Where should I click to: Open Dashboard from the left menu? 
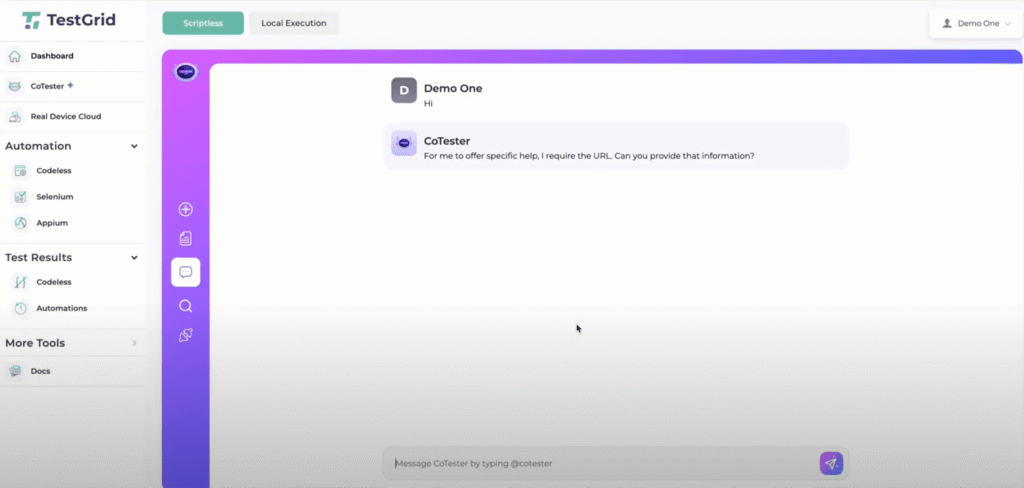(51, 56)
